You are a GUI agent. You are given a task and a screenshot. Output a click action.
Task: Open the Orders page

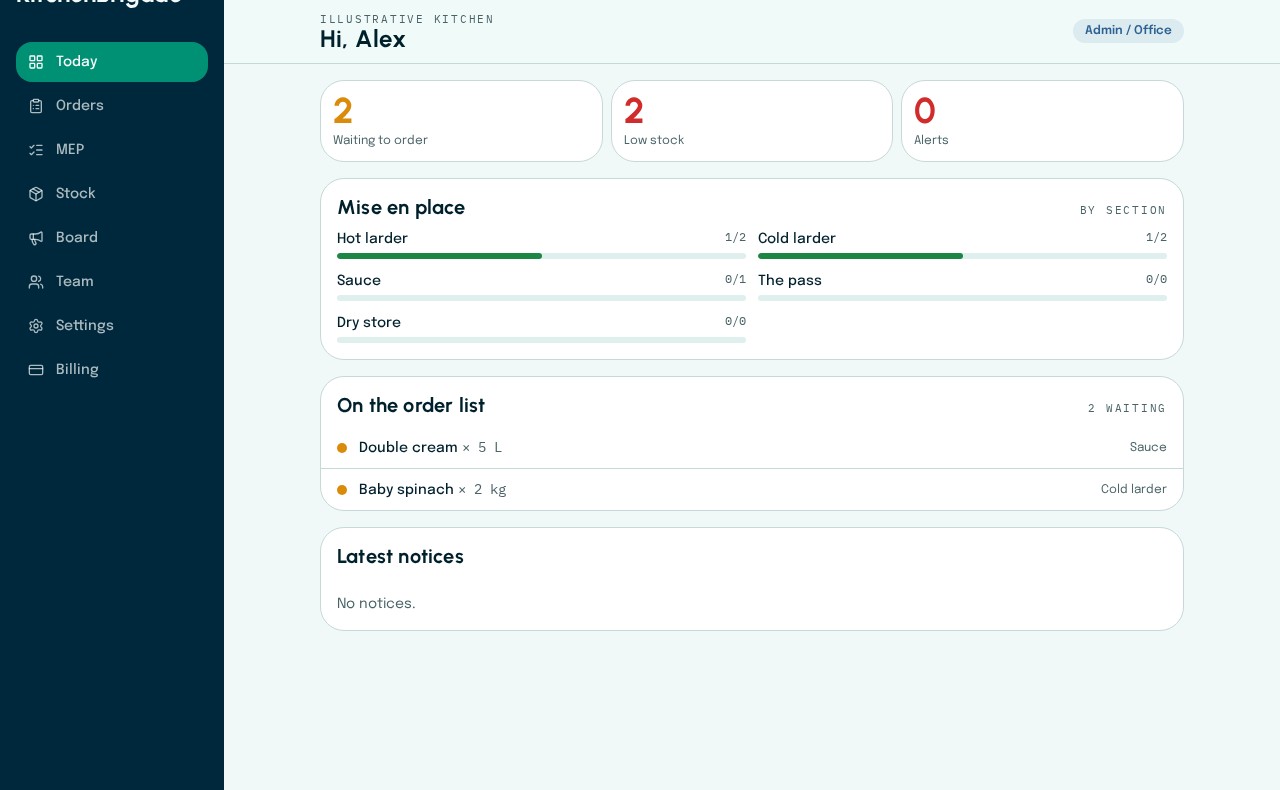[112, 106]
